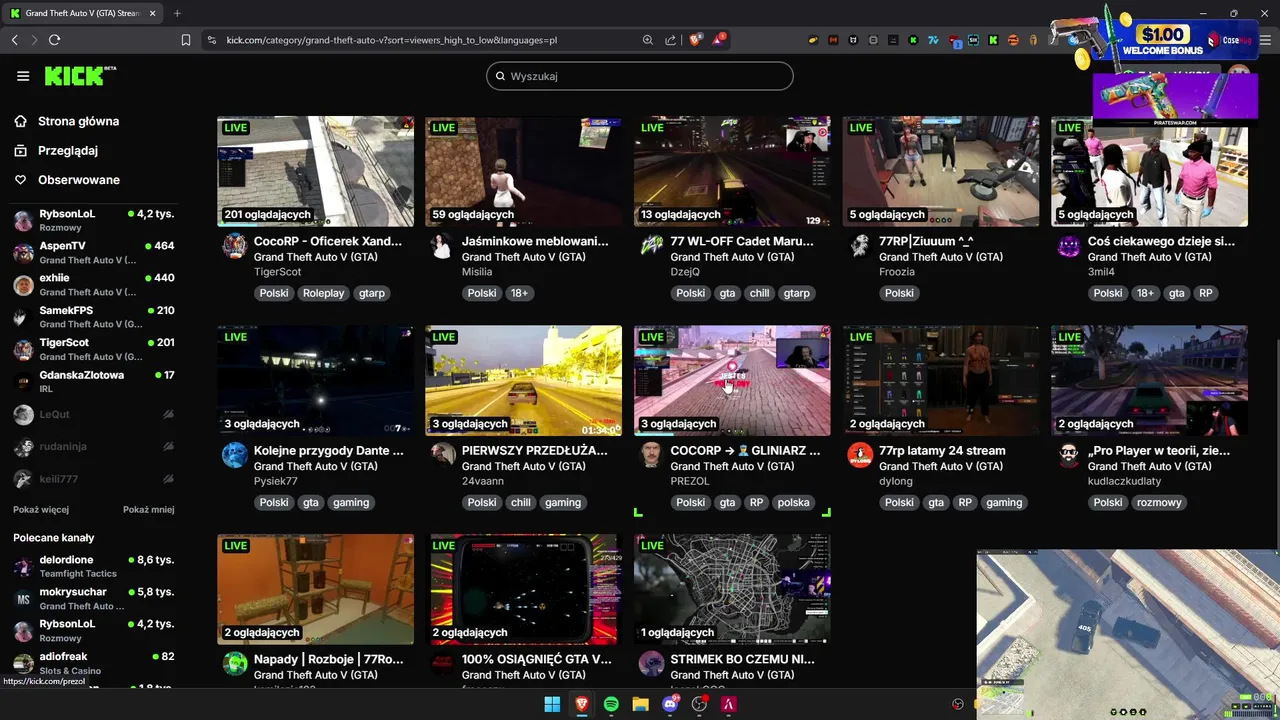The width and height of the screenshot is (1280, 720).
Task: Click the Wyszukaj search field
Action: [640, 76]
